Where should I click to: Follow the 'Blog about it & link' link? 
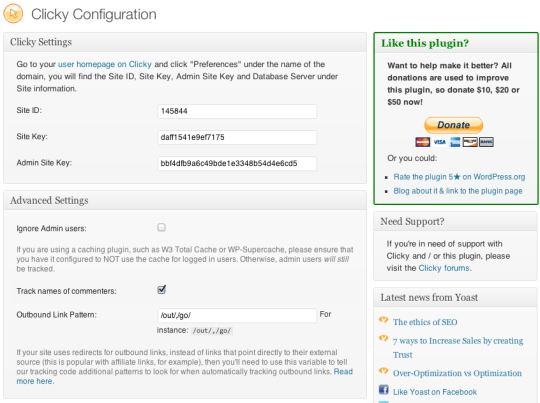[x=458, y=191]
